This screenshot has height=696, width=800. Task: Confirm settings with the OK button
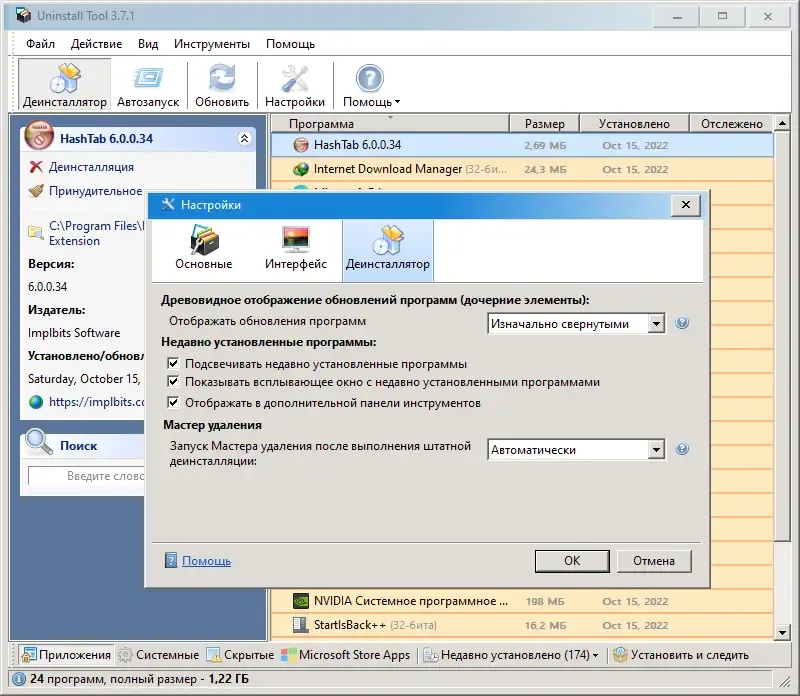click(x=571, y=560)
